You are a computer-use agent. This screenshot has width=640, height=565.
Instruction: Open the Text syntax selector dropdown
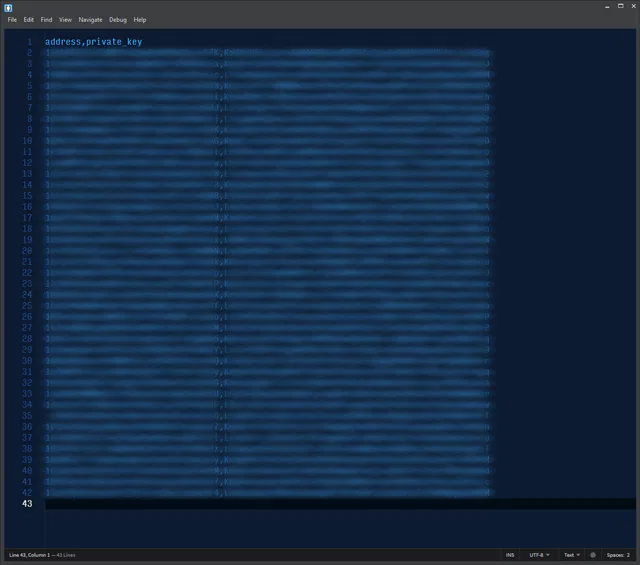(x=571, y=555)
